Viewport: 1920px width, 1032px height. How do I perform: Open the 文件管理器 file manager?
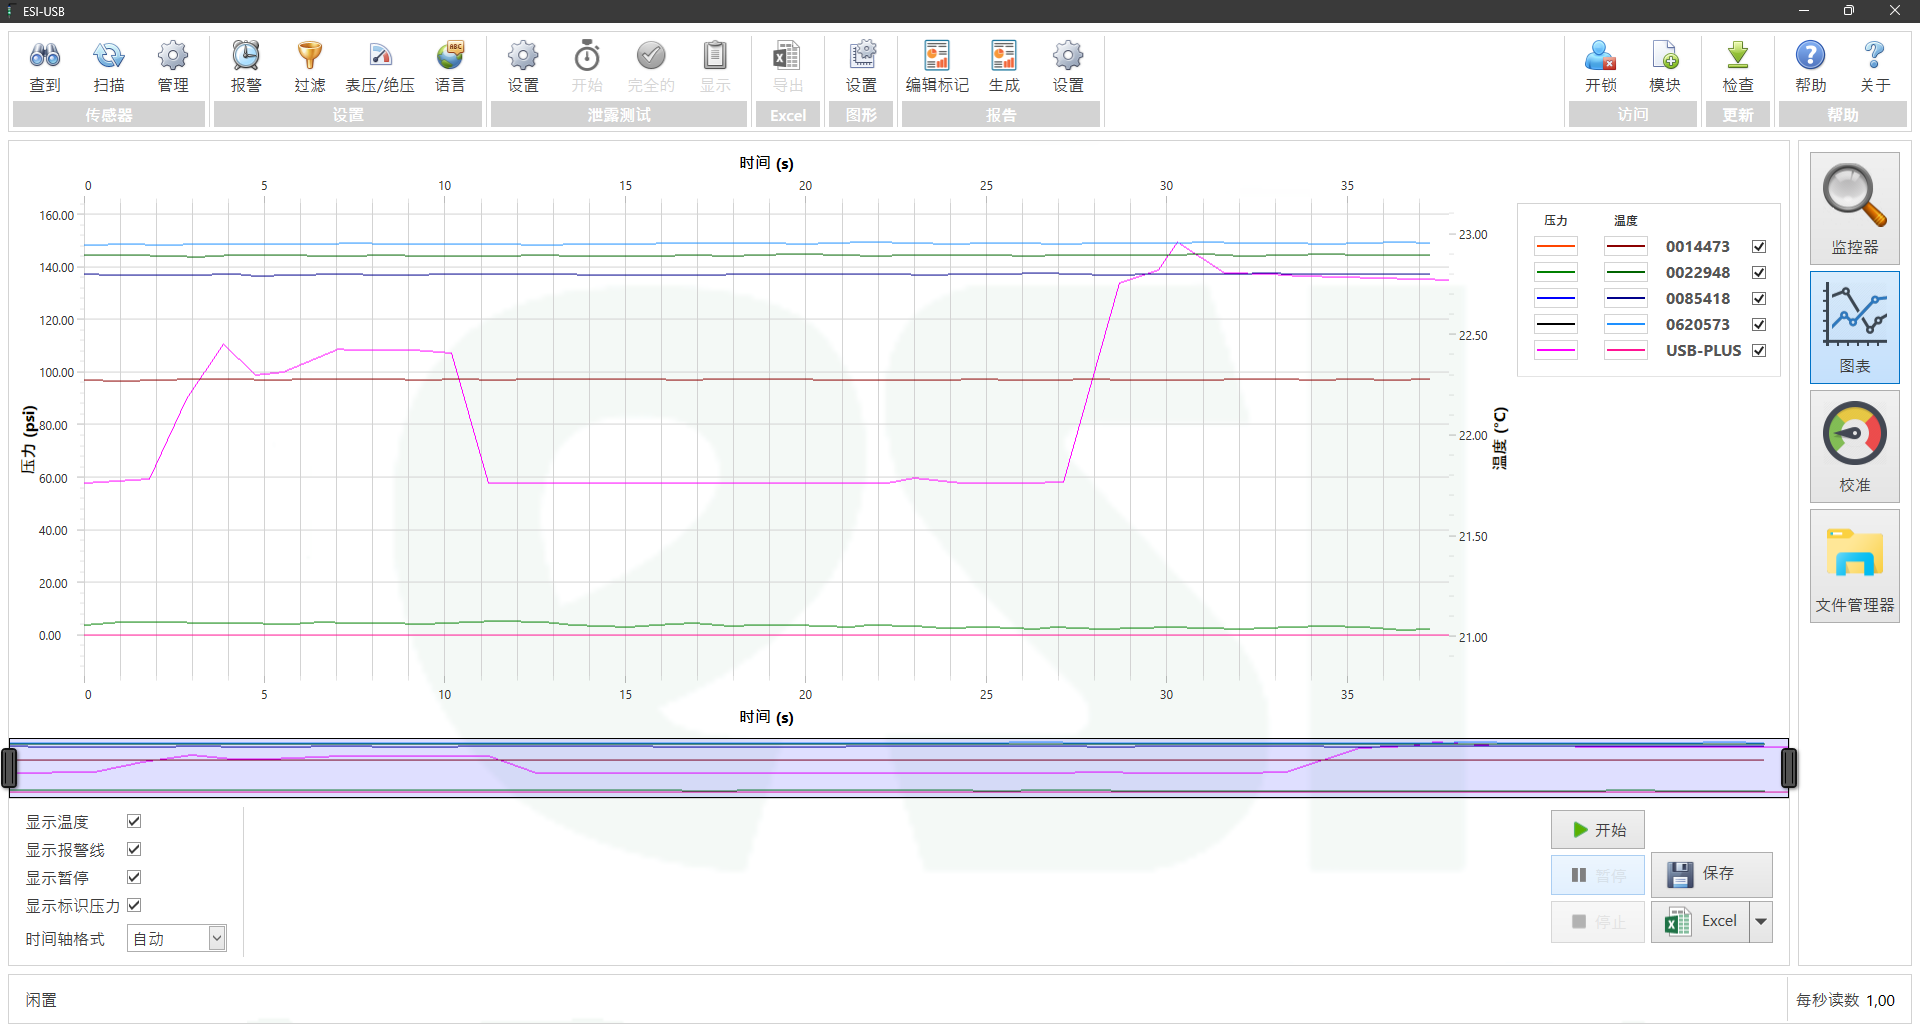tap(1854, 566)
